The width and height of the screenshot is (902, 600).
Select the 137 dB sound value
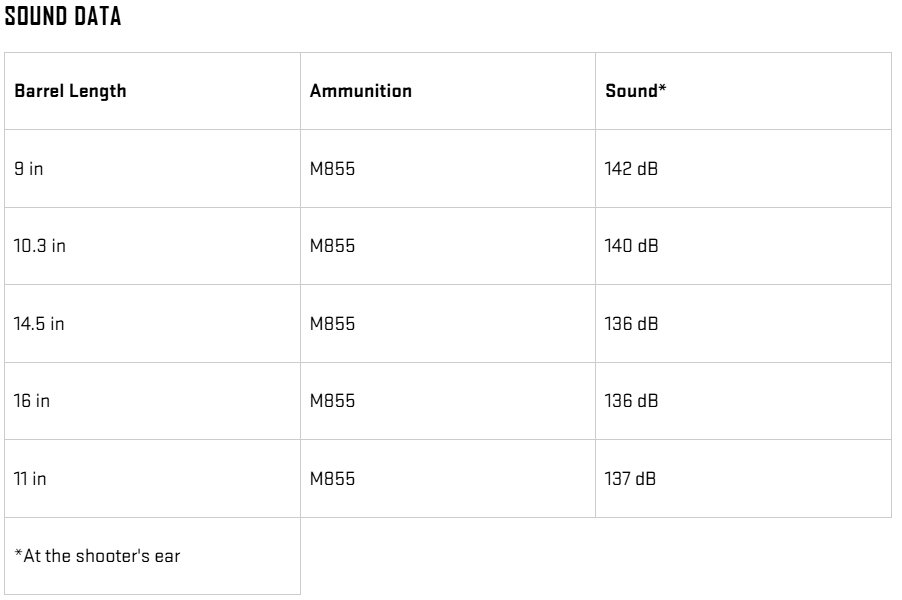click(x=631, y=479)
